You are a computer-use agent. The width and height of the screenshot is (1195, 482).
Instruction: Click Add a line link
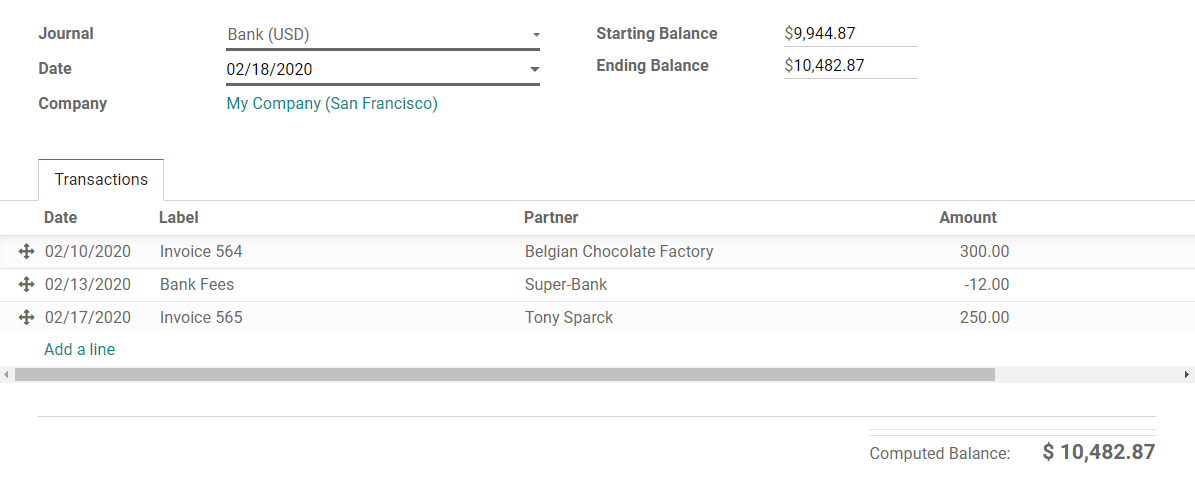coord(80,350)
